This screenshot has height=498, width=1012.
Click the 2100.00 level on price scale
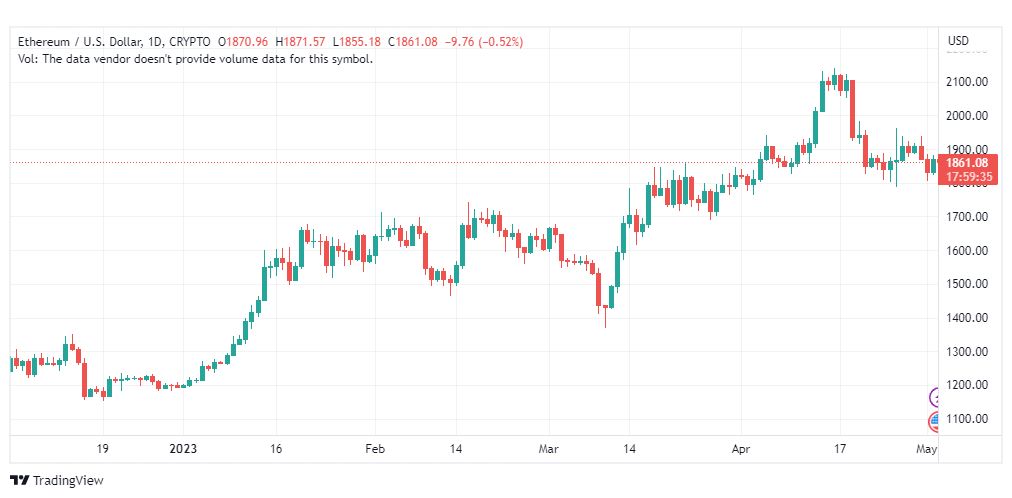[x=967, y=83]
